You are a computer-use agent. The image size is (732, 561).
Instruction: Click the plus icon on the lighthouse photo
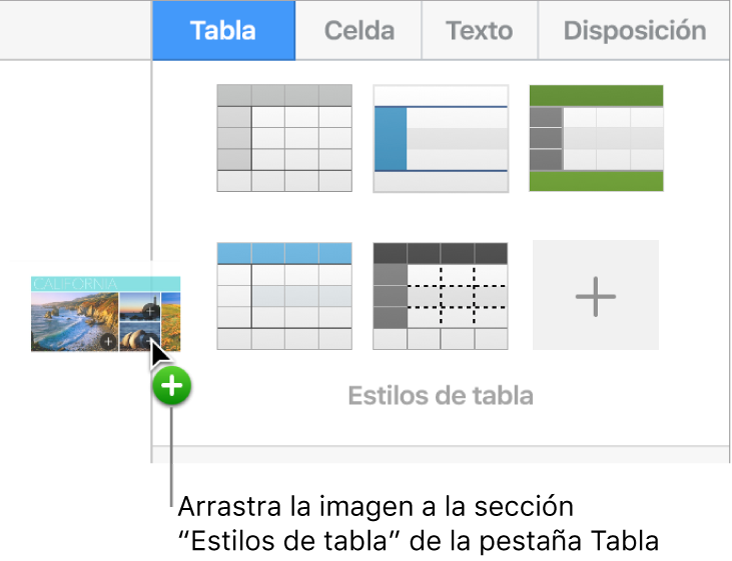(x=148, y=311)
